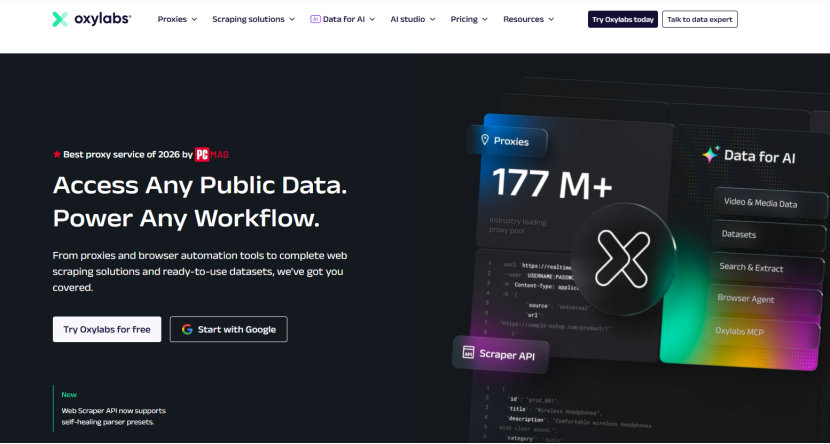Click the Try Oxylabs today button
Image resolution: width=830 pixels, height=444 pixels.
(622, 19)
